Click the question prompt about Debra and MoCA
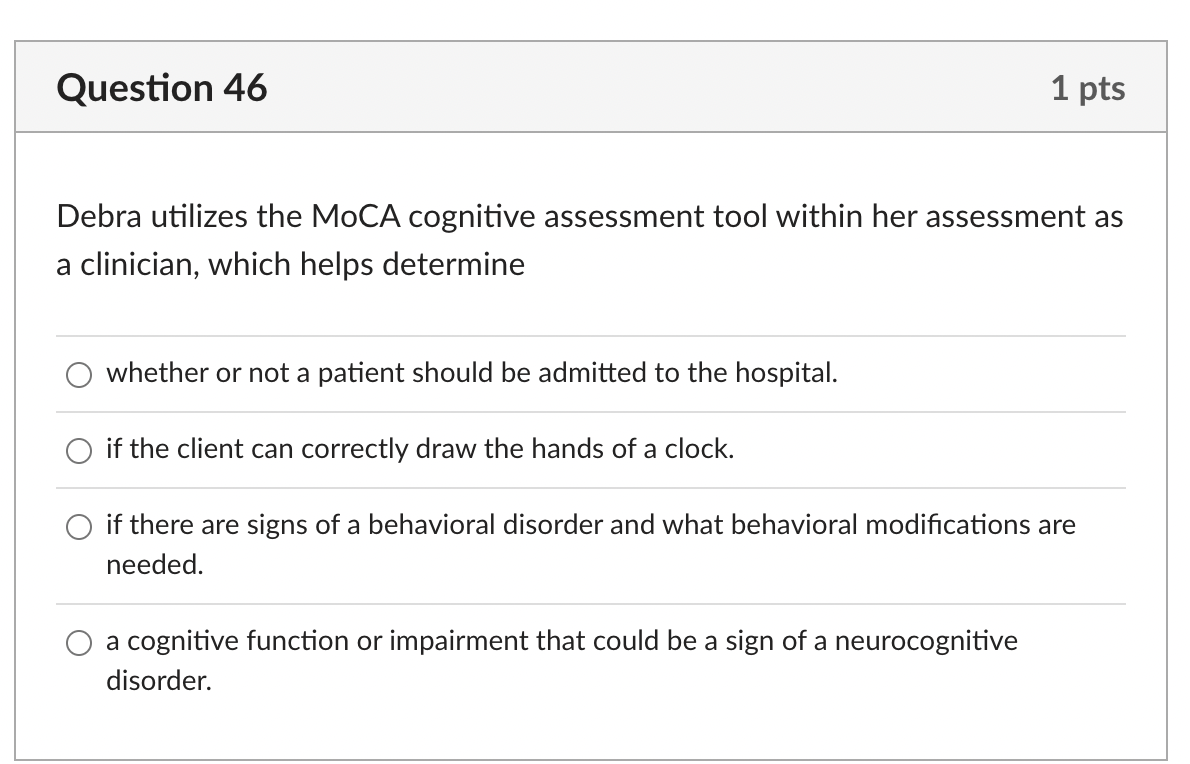The image size is (1190, 764). (x=590, y=240)
